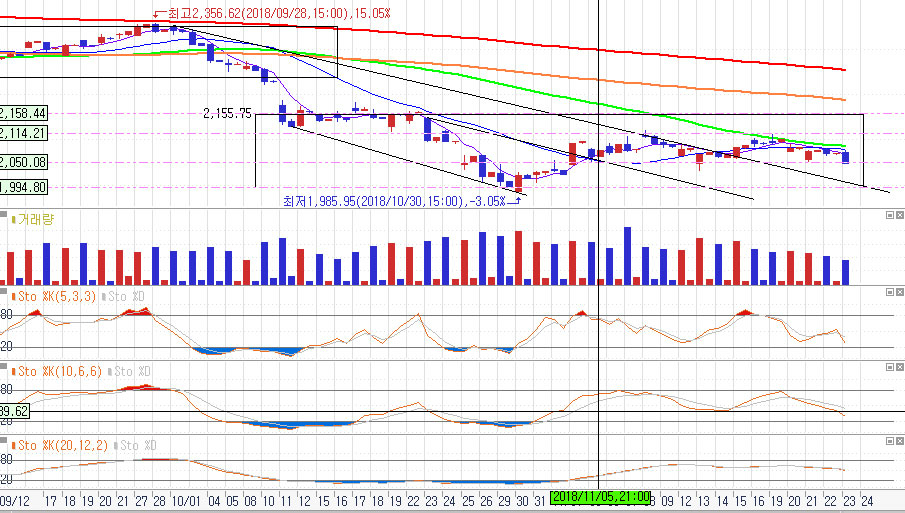The height and width of the screenshot is (513, 905).
Task: Maximize the Sto %K(5,3,3) panel
Action: (889, 292)
